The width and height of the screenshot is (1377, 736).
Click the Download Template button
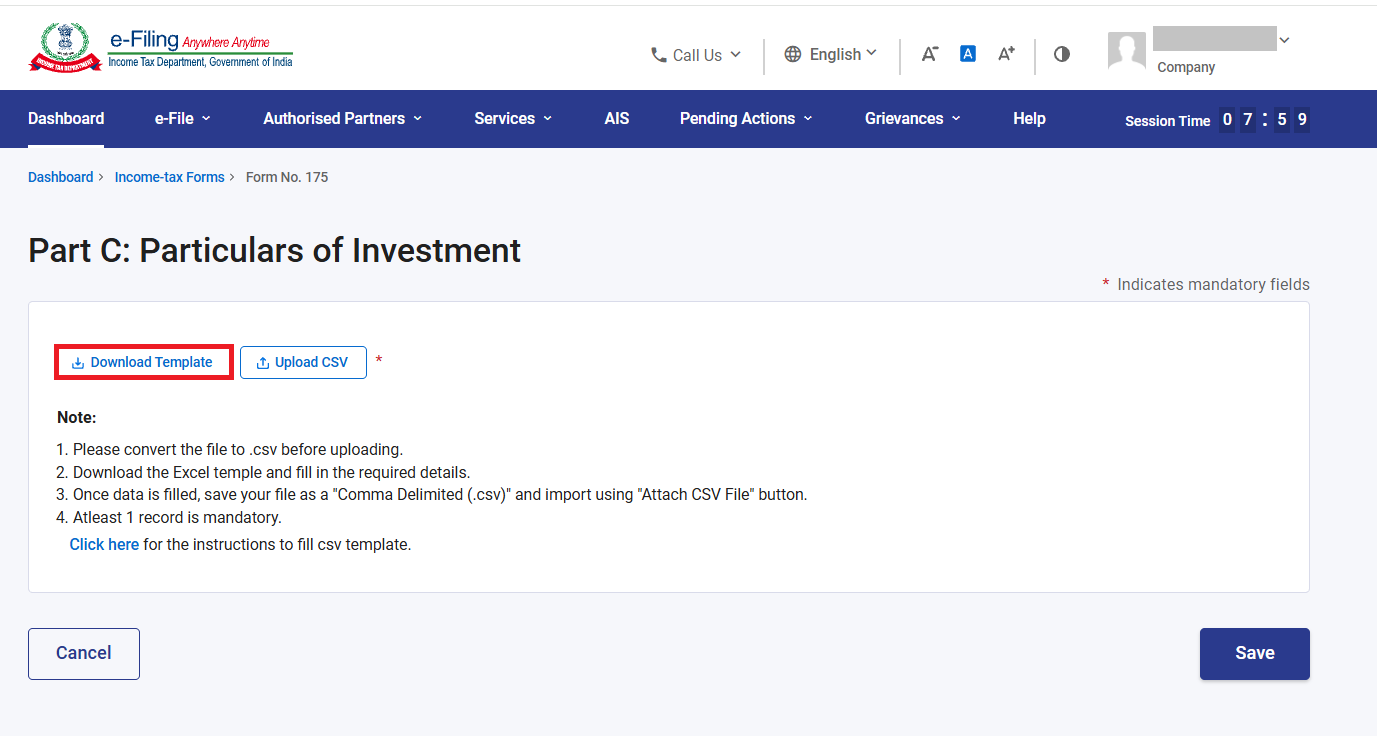coord(143,362)
